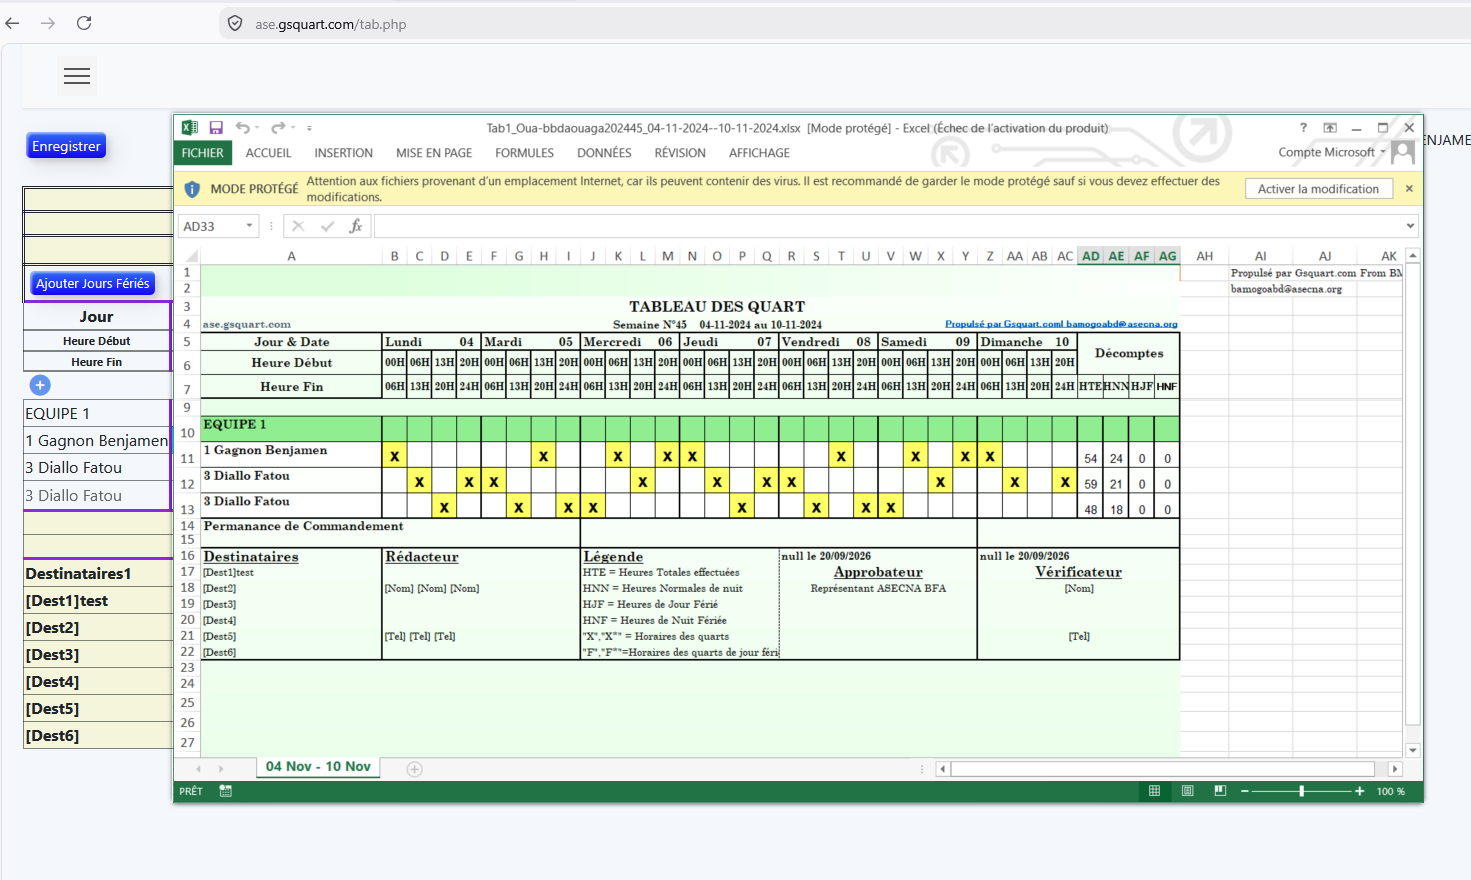This screenshot has height=880, width=1471.
Task: Expand the formula bar chevron
Action: 1410,226
